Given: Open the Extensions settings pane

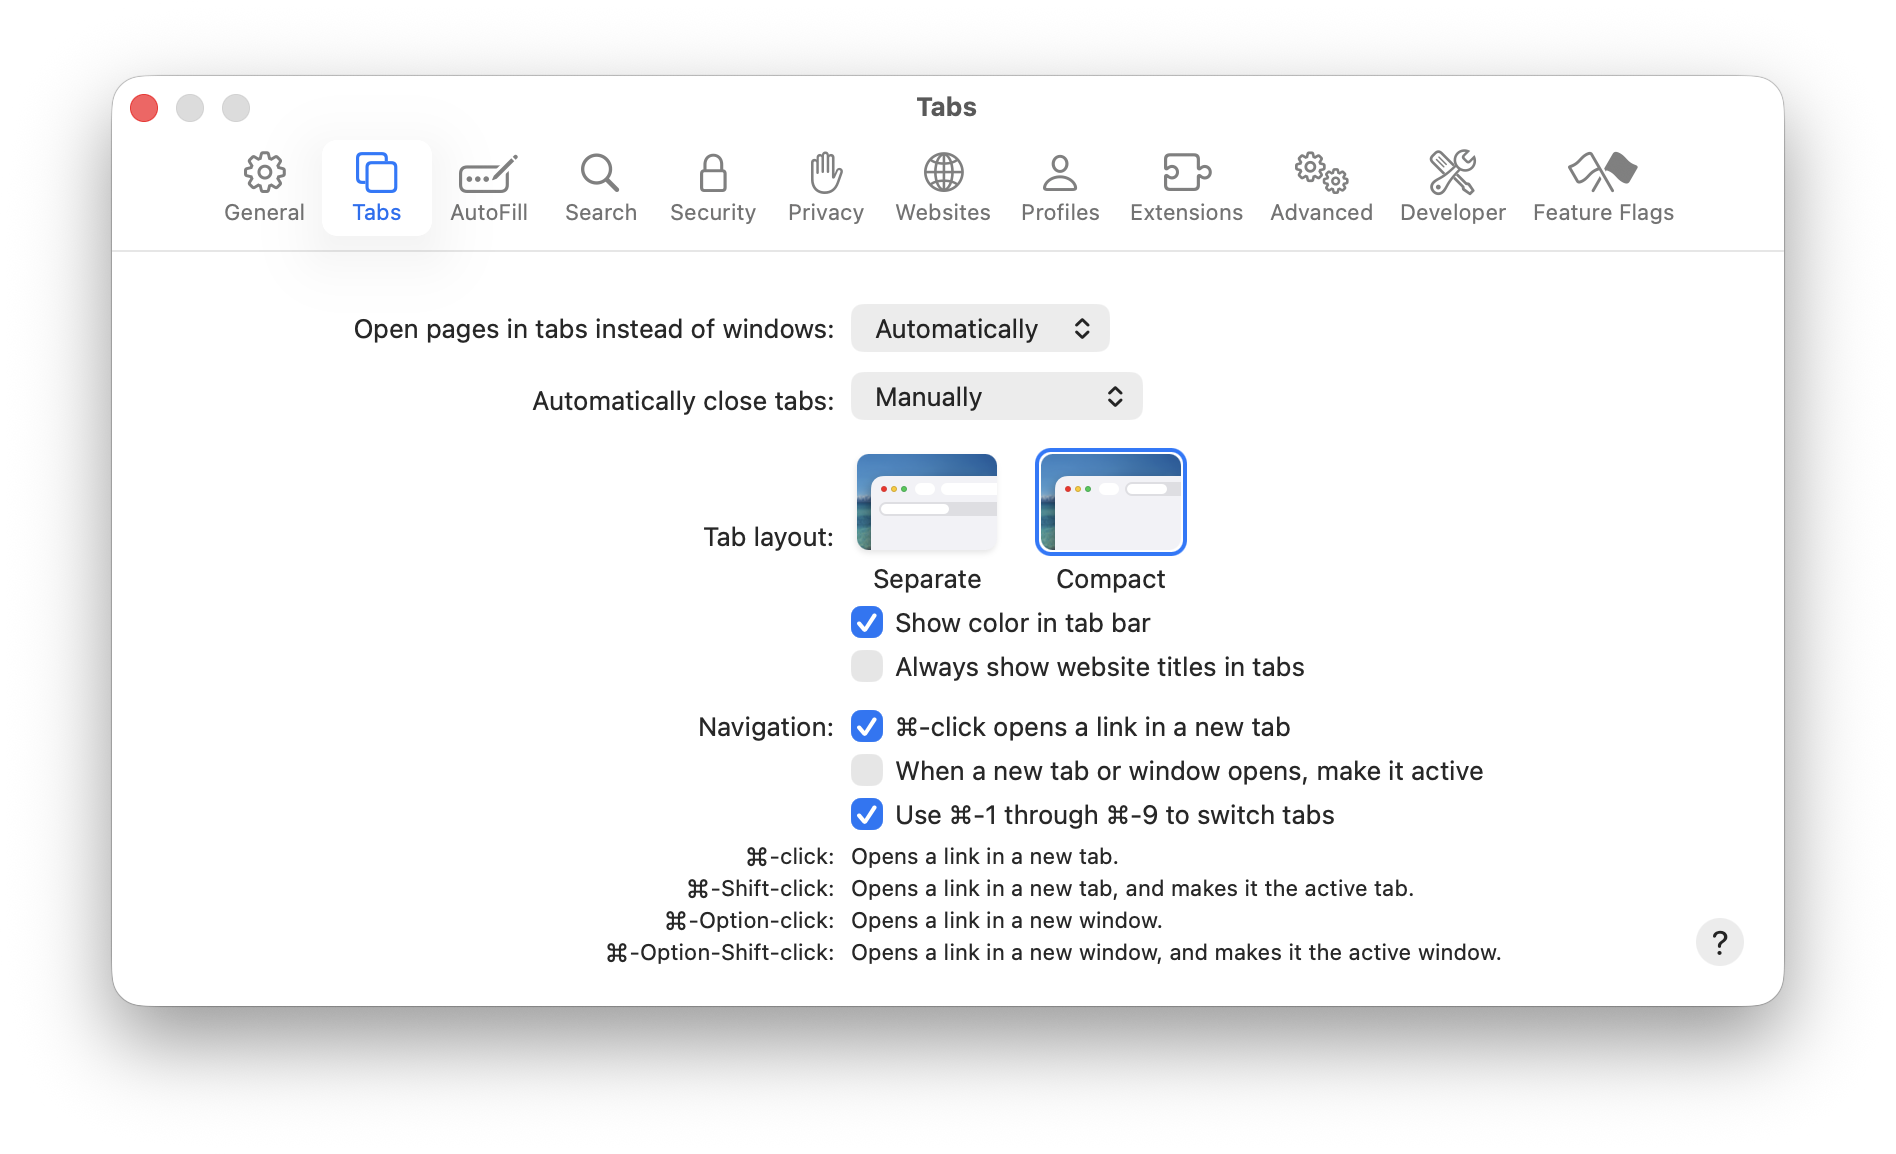Looking at the screenshot, I should click(x=1186, y=186).
